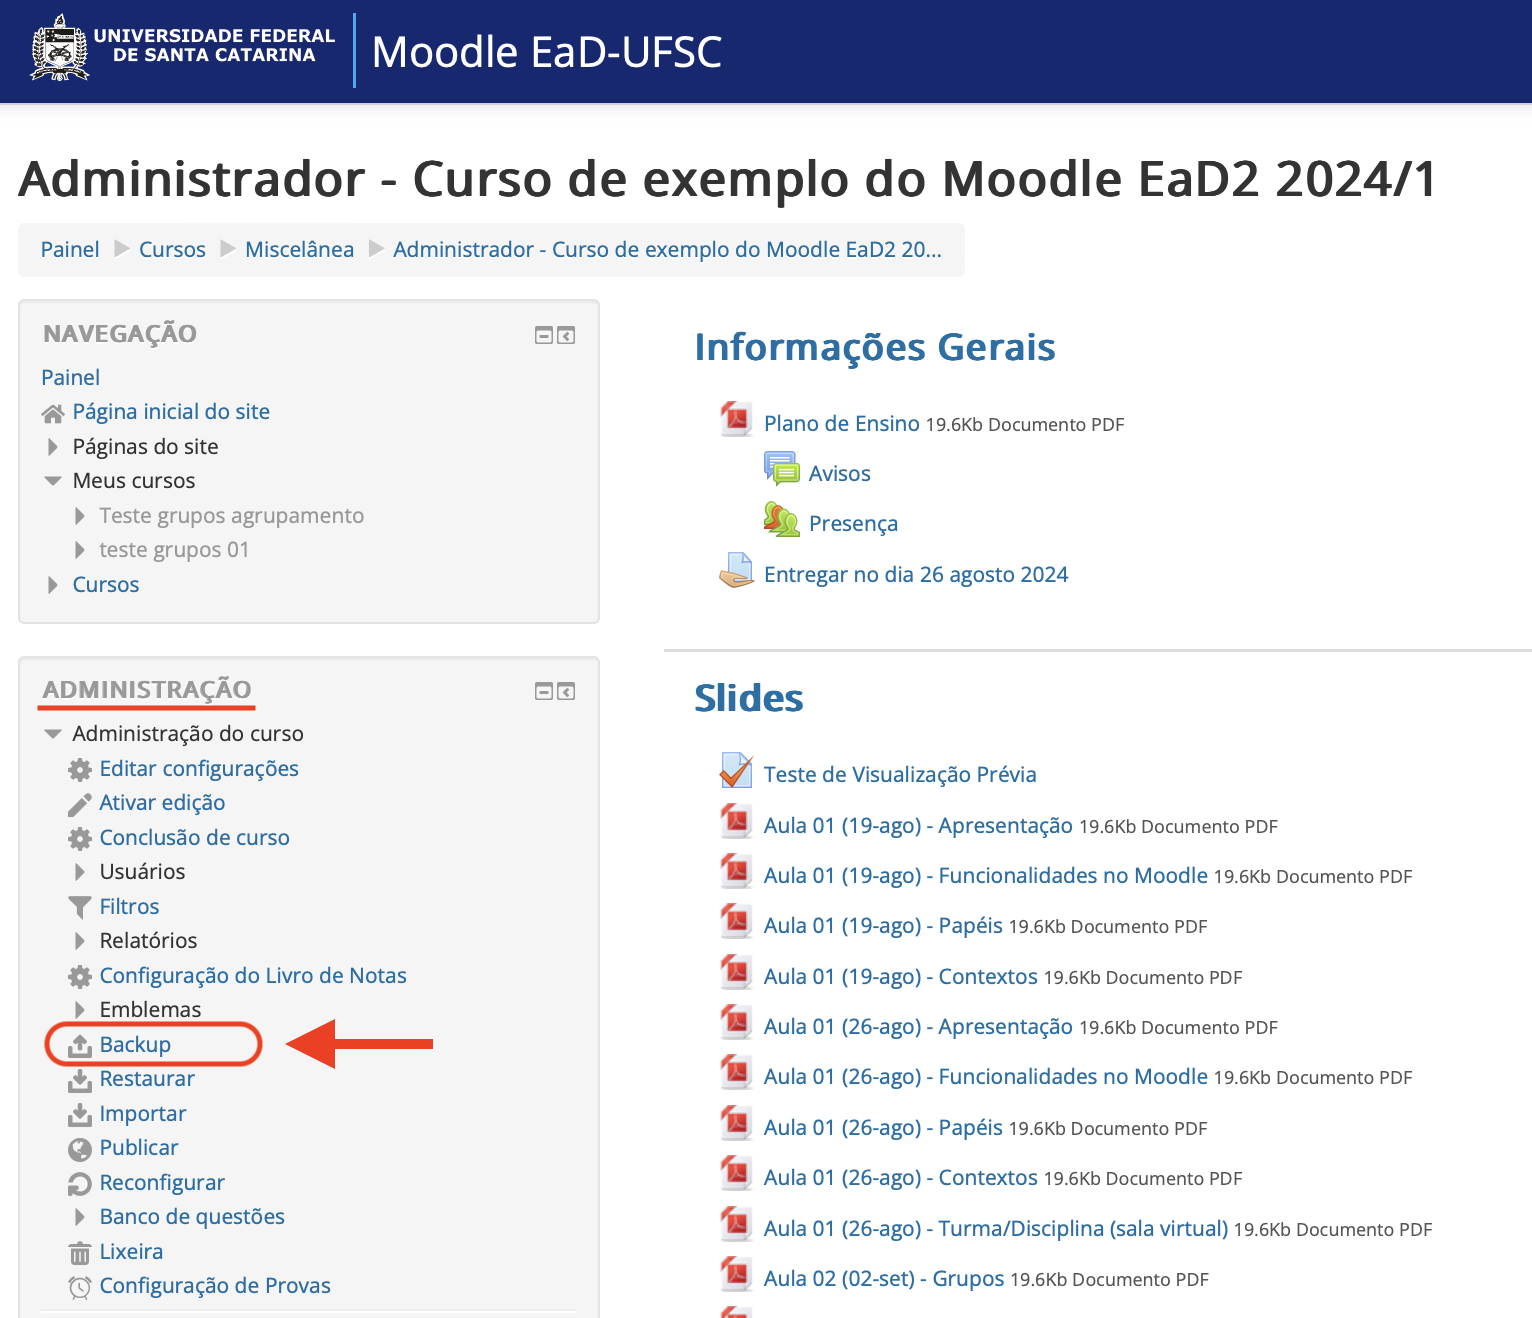
Task: Open the Lixeira link
Action: tap(131, 1252)
